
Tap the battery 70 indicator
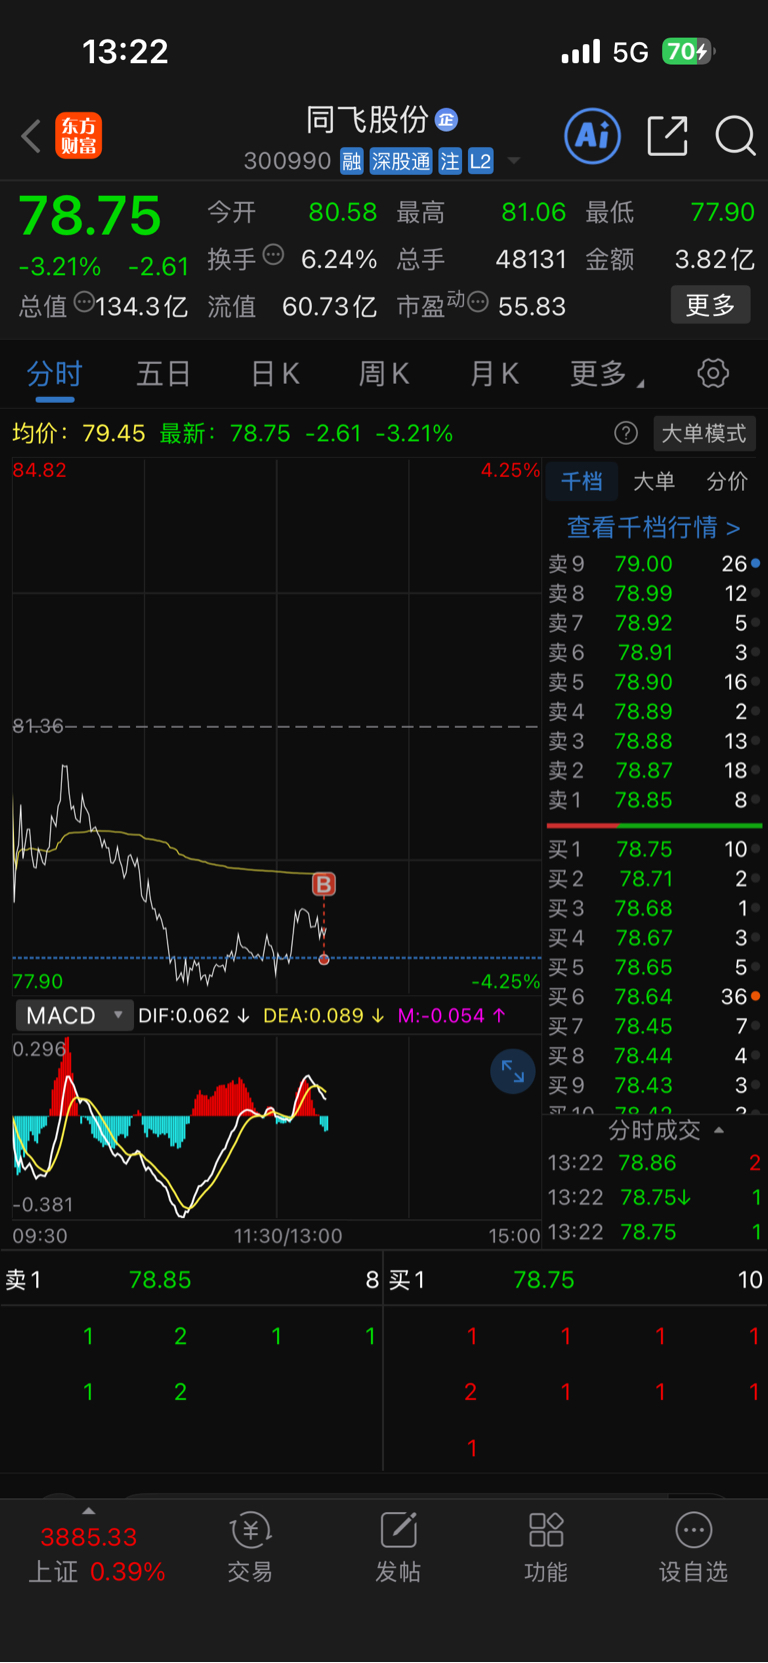688,51
